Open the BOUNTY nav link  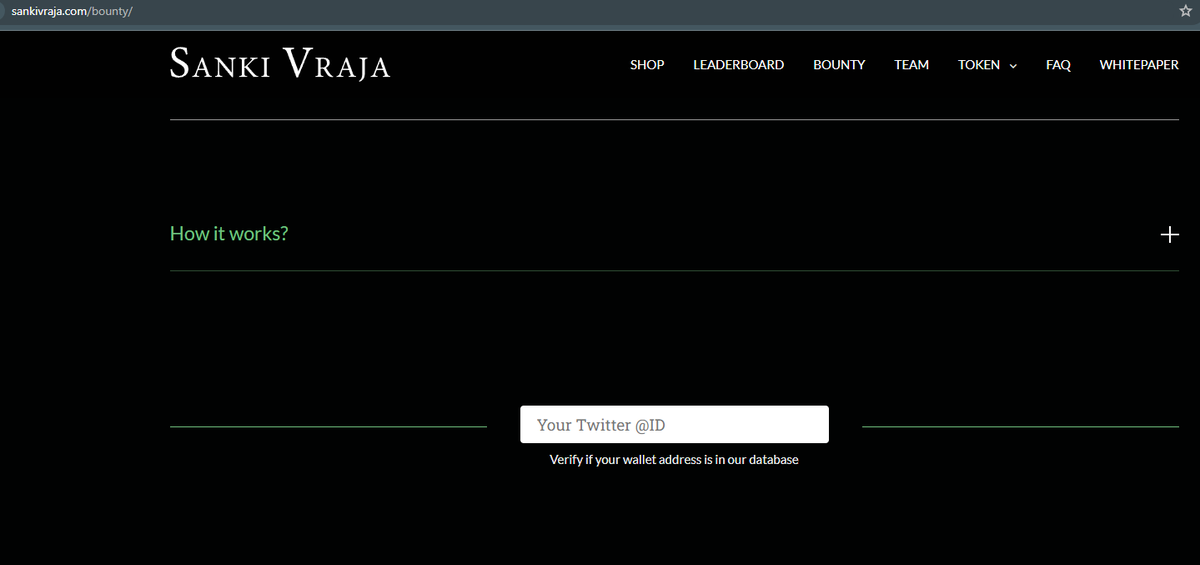click(x=839, y=65)
